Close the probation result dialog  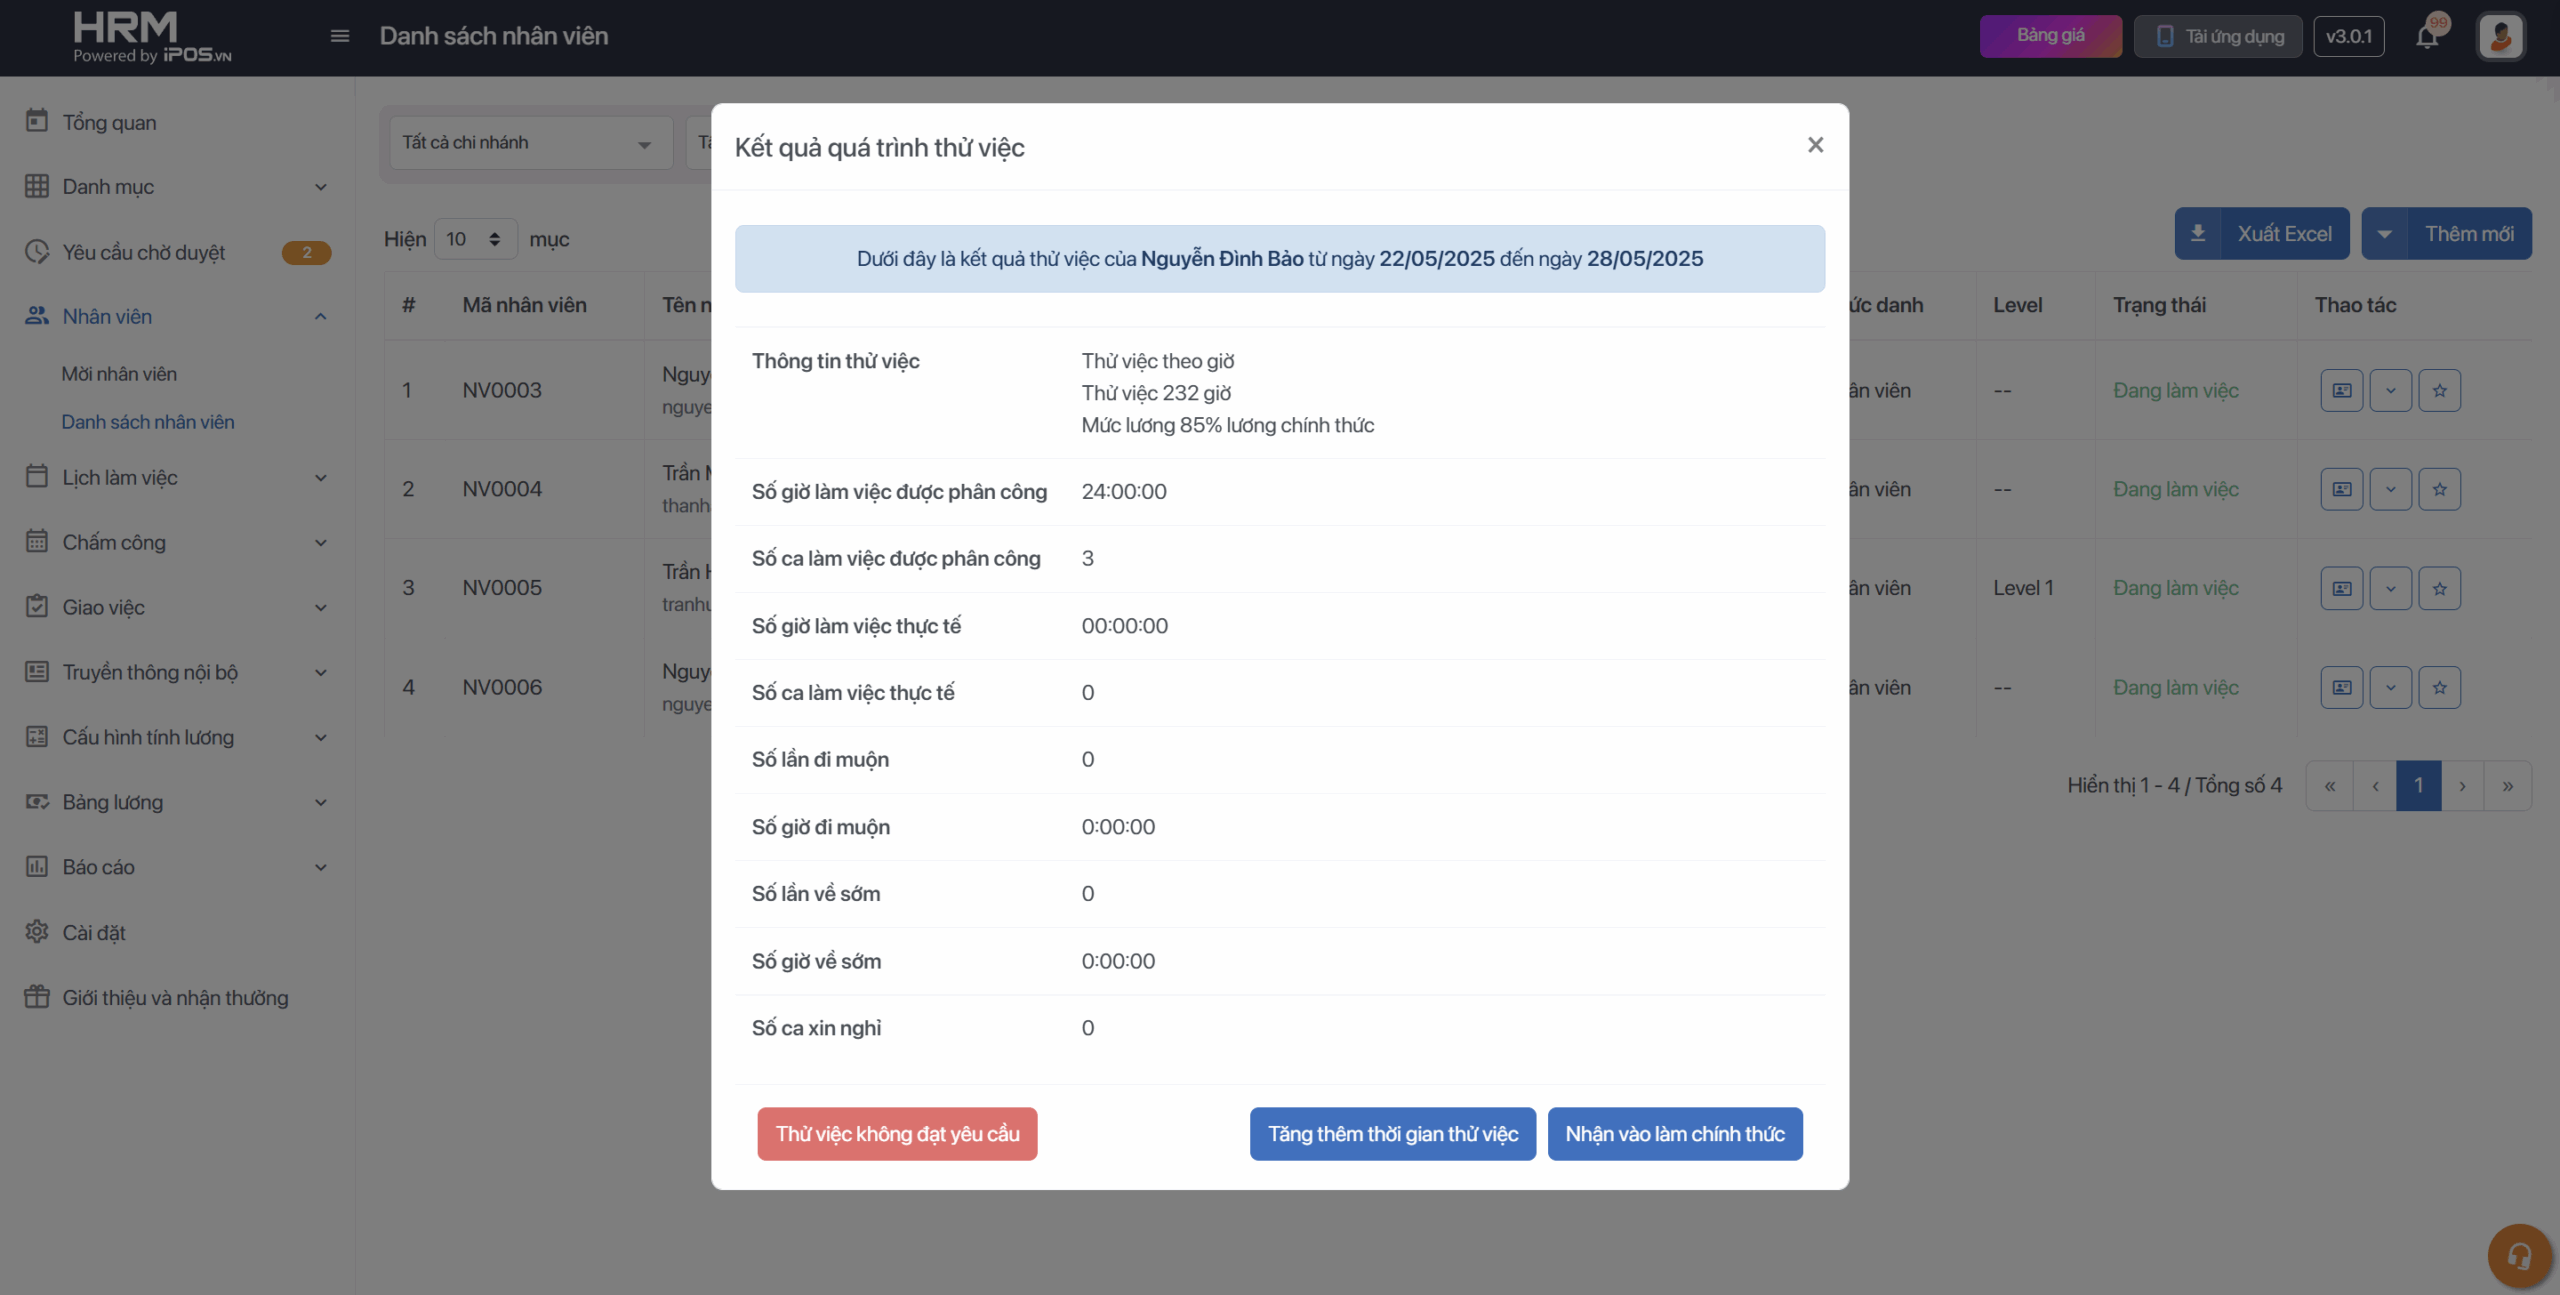(x=1815, y=146)
